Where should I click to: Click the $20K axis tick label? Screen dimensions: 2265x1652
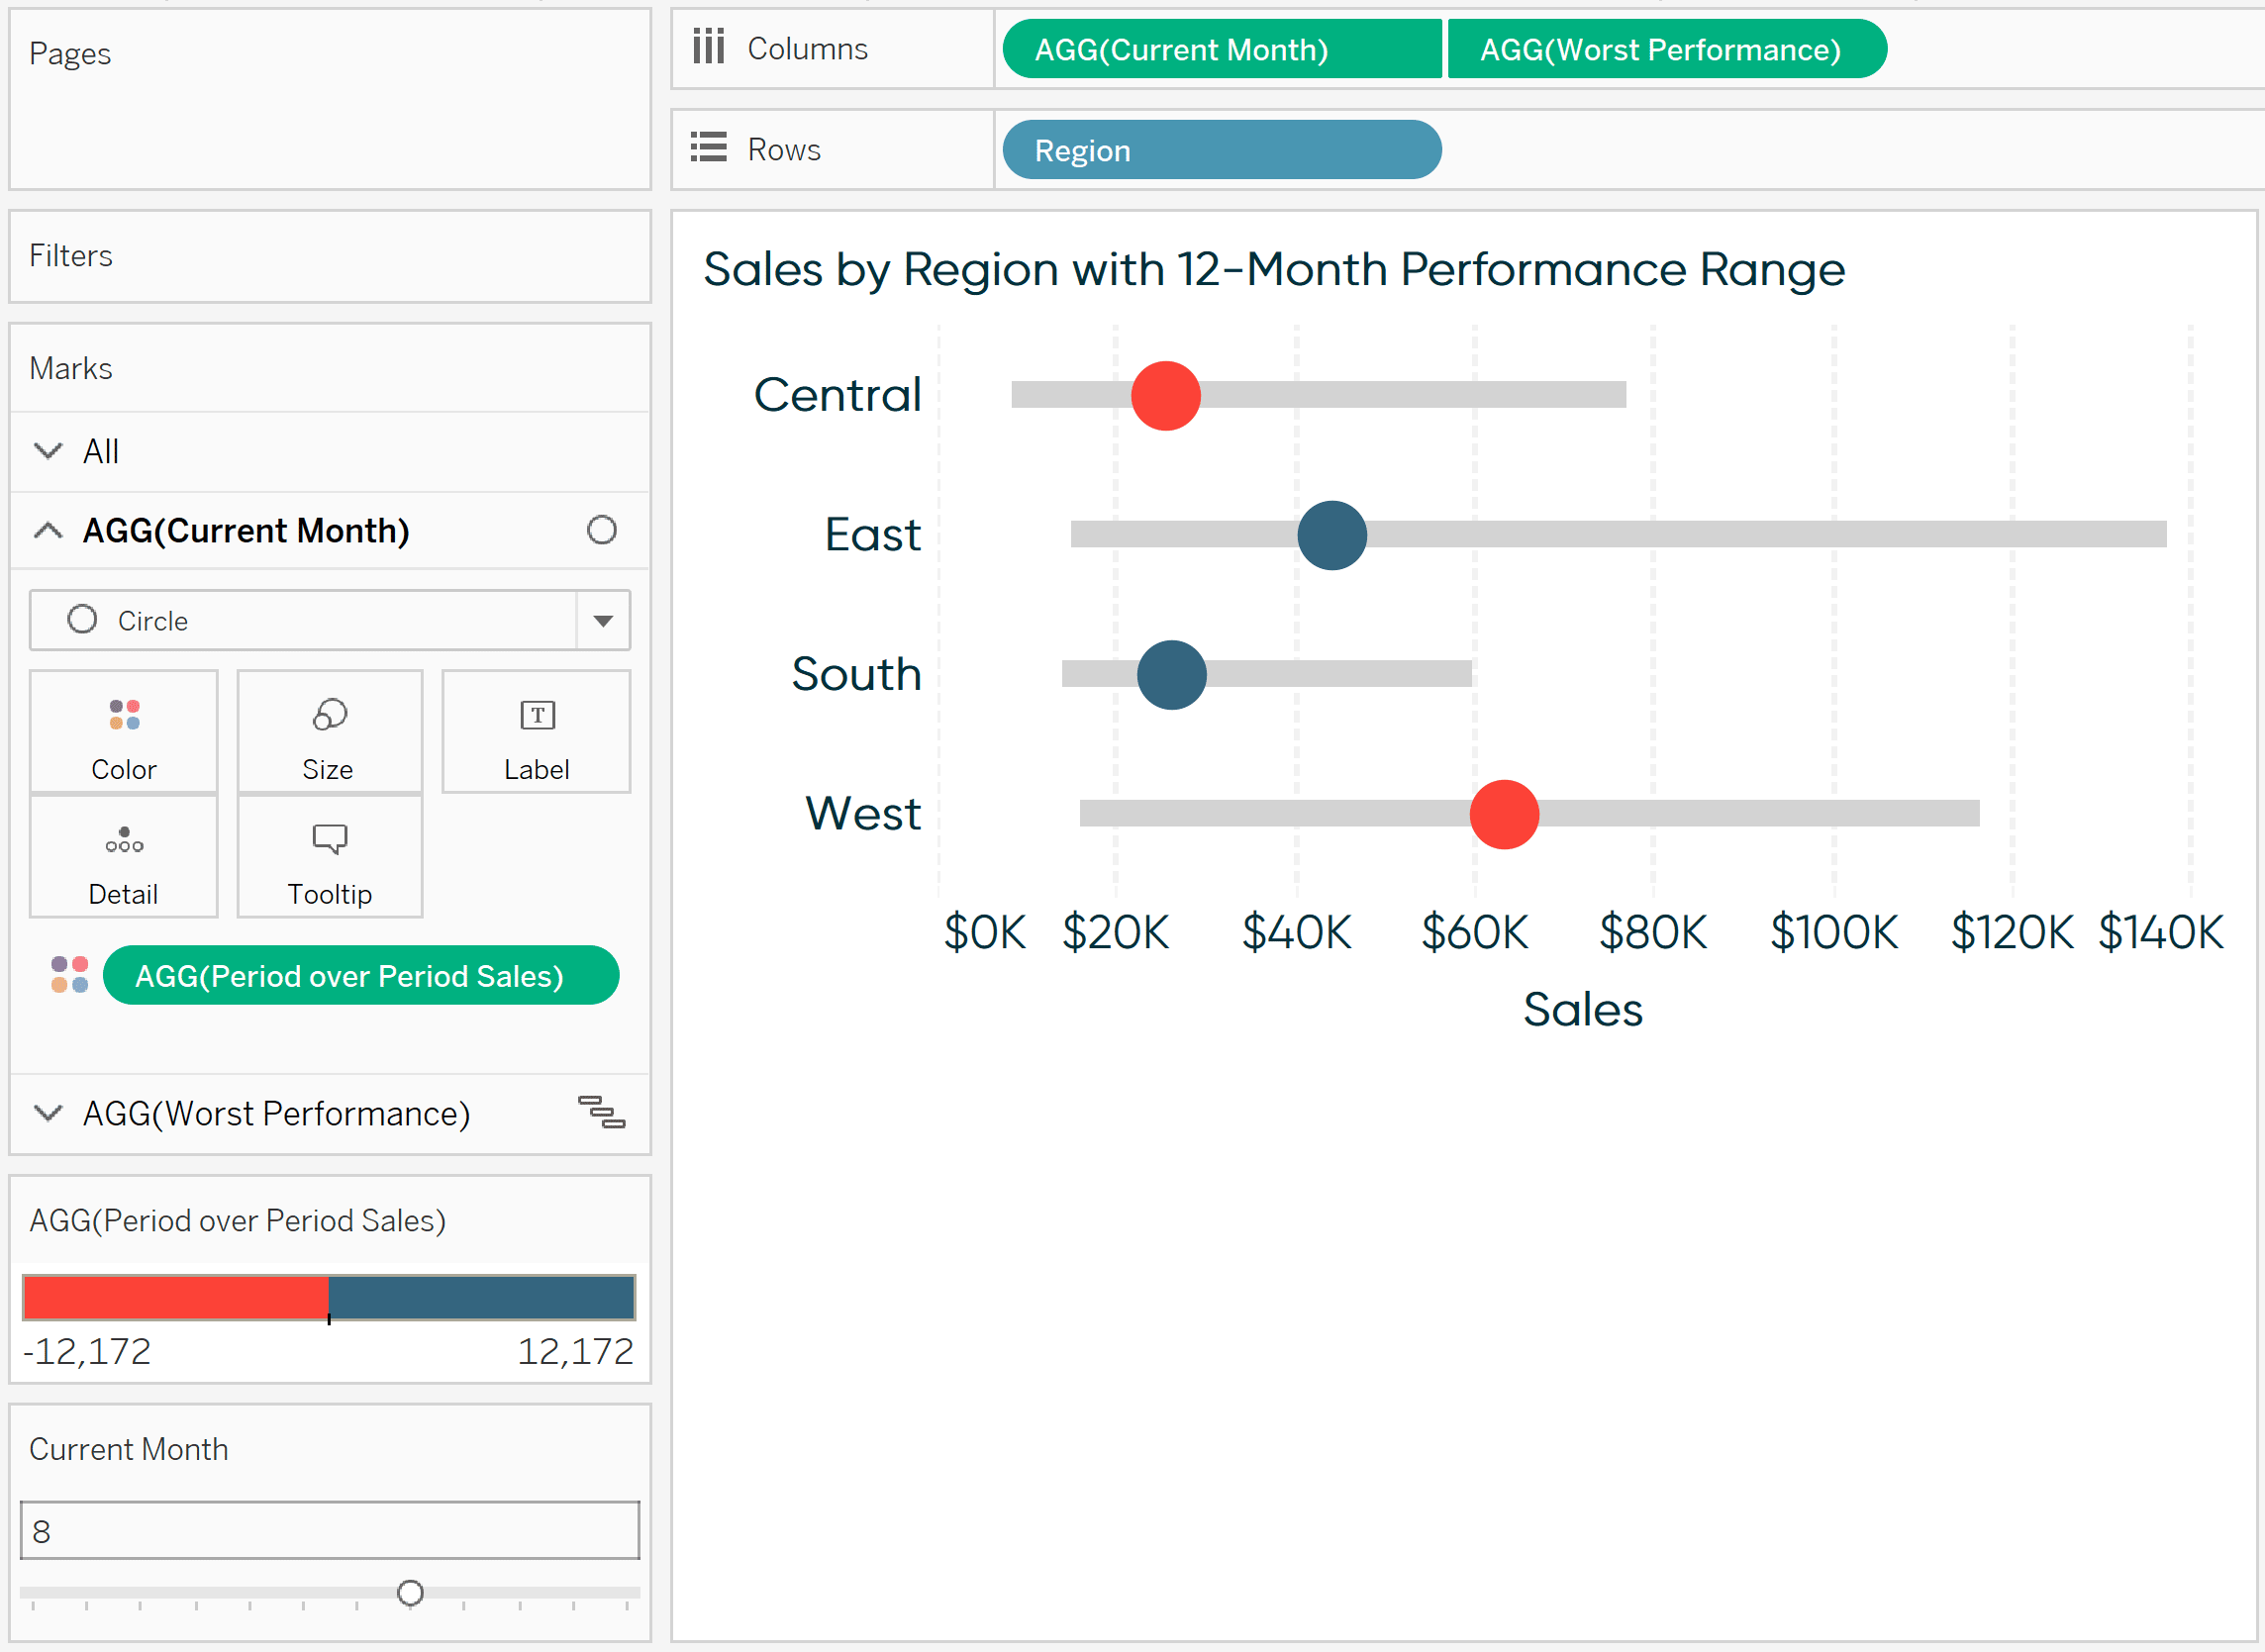[1115, 932]
